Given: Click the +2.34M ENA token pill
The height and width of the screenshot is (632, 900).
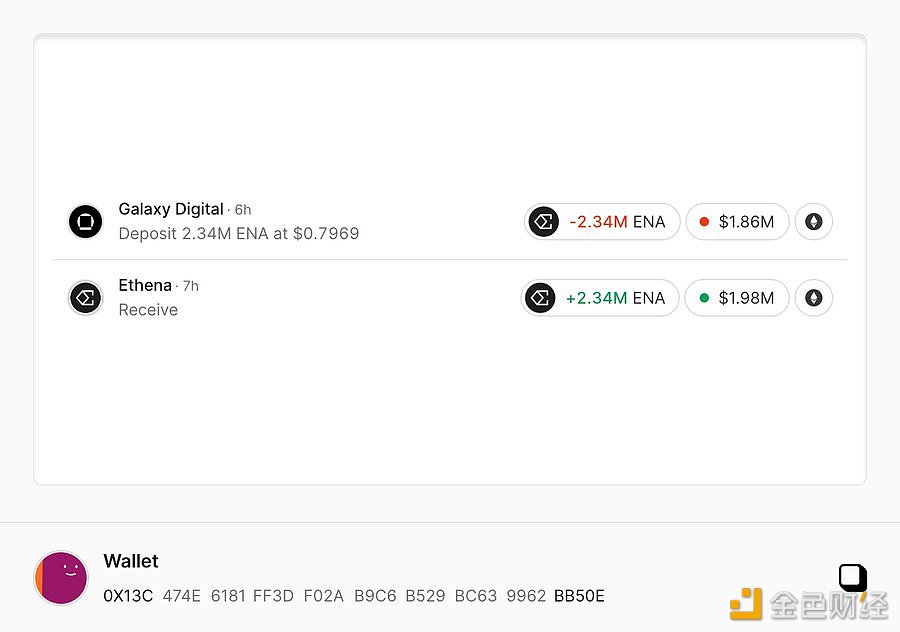Looking at the screenshot, I should click(600, 298).
